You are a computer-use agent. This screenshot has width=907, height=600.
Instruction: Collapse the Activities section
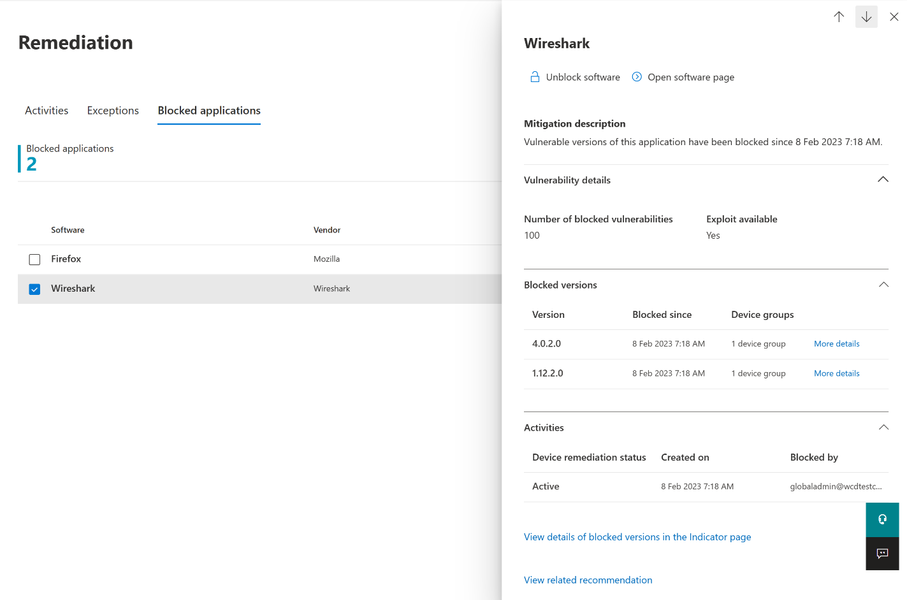coord(883,428)
